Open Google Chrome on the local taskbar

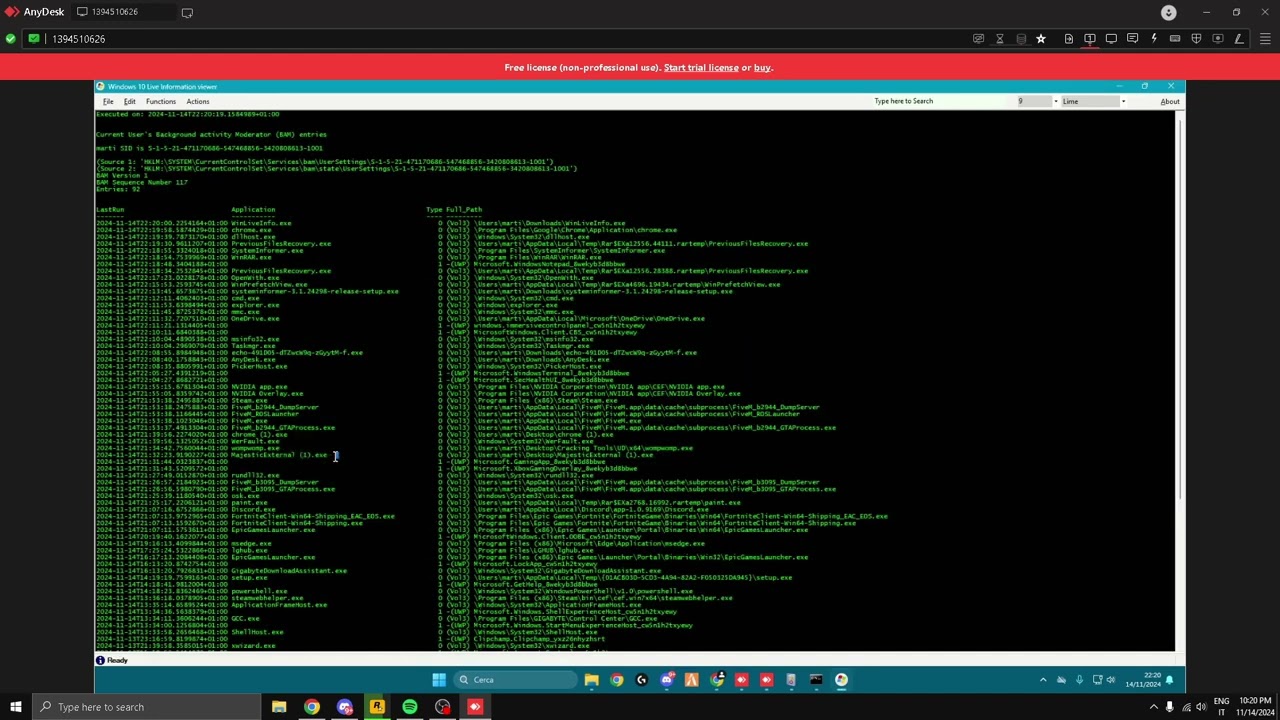pos(312,707)
